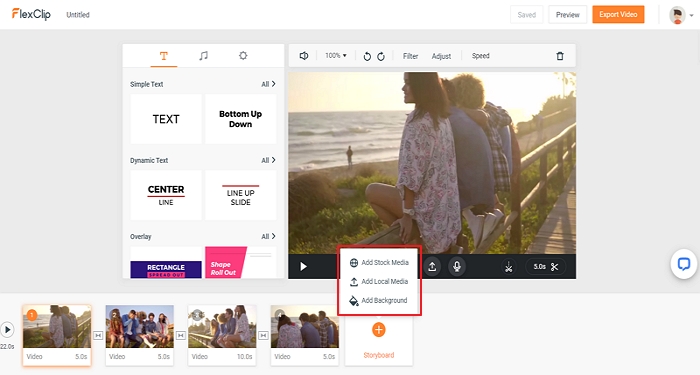Play the video in preview player

point(304,267)
